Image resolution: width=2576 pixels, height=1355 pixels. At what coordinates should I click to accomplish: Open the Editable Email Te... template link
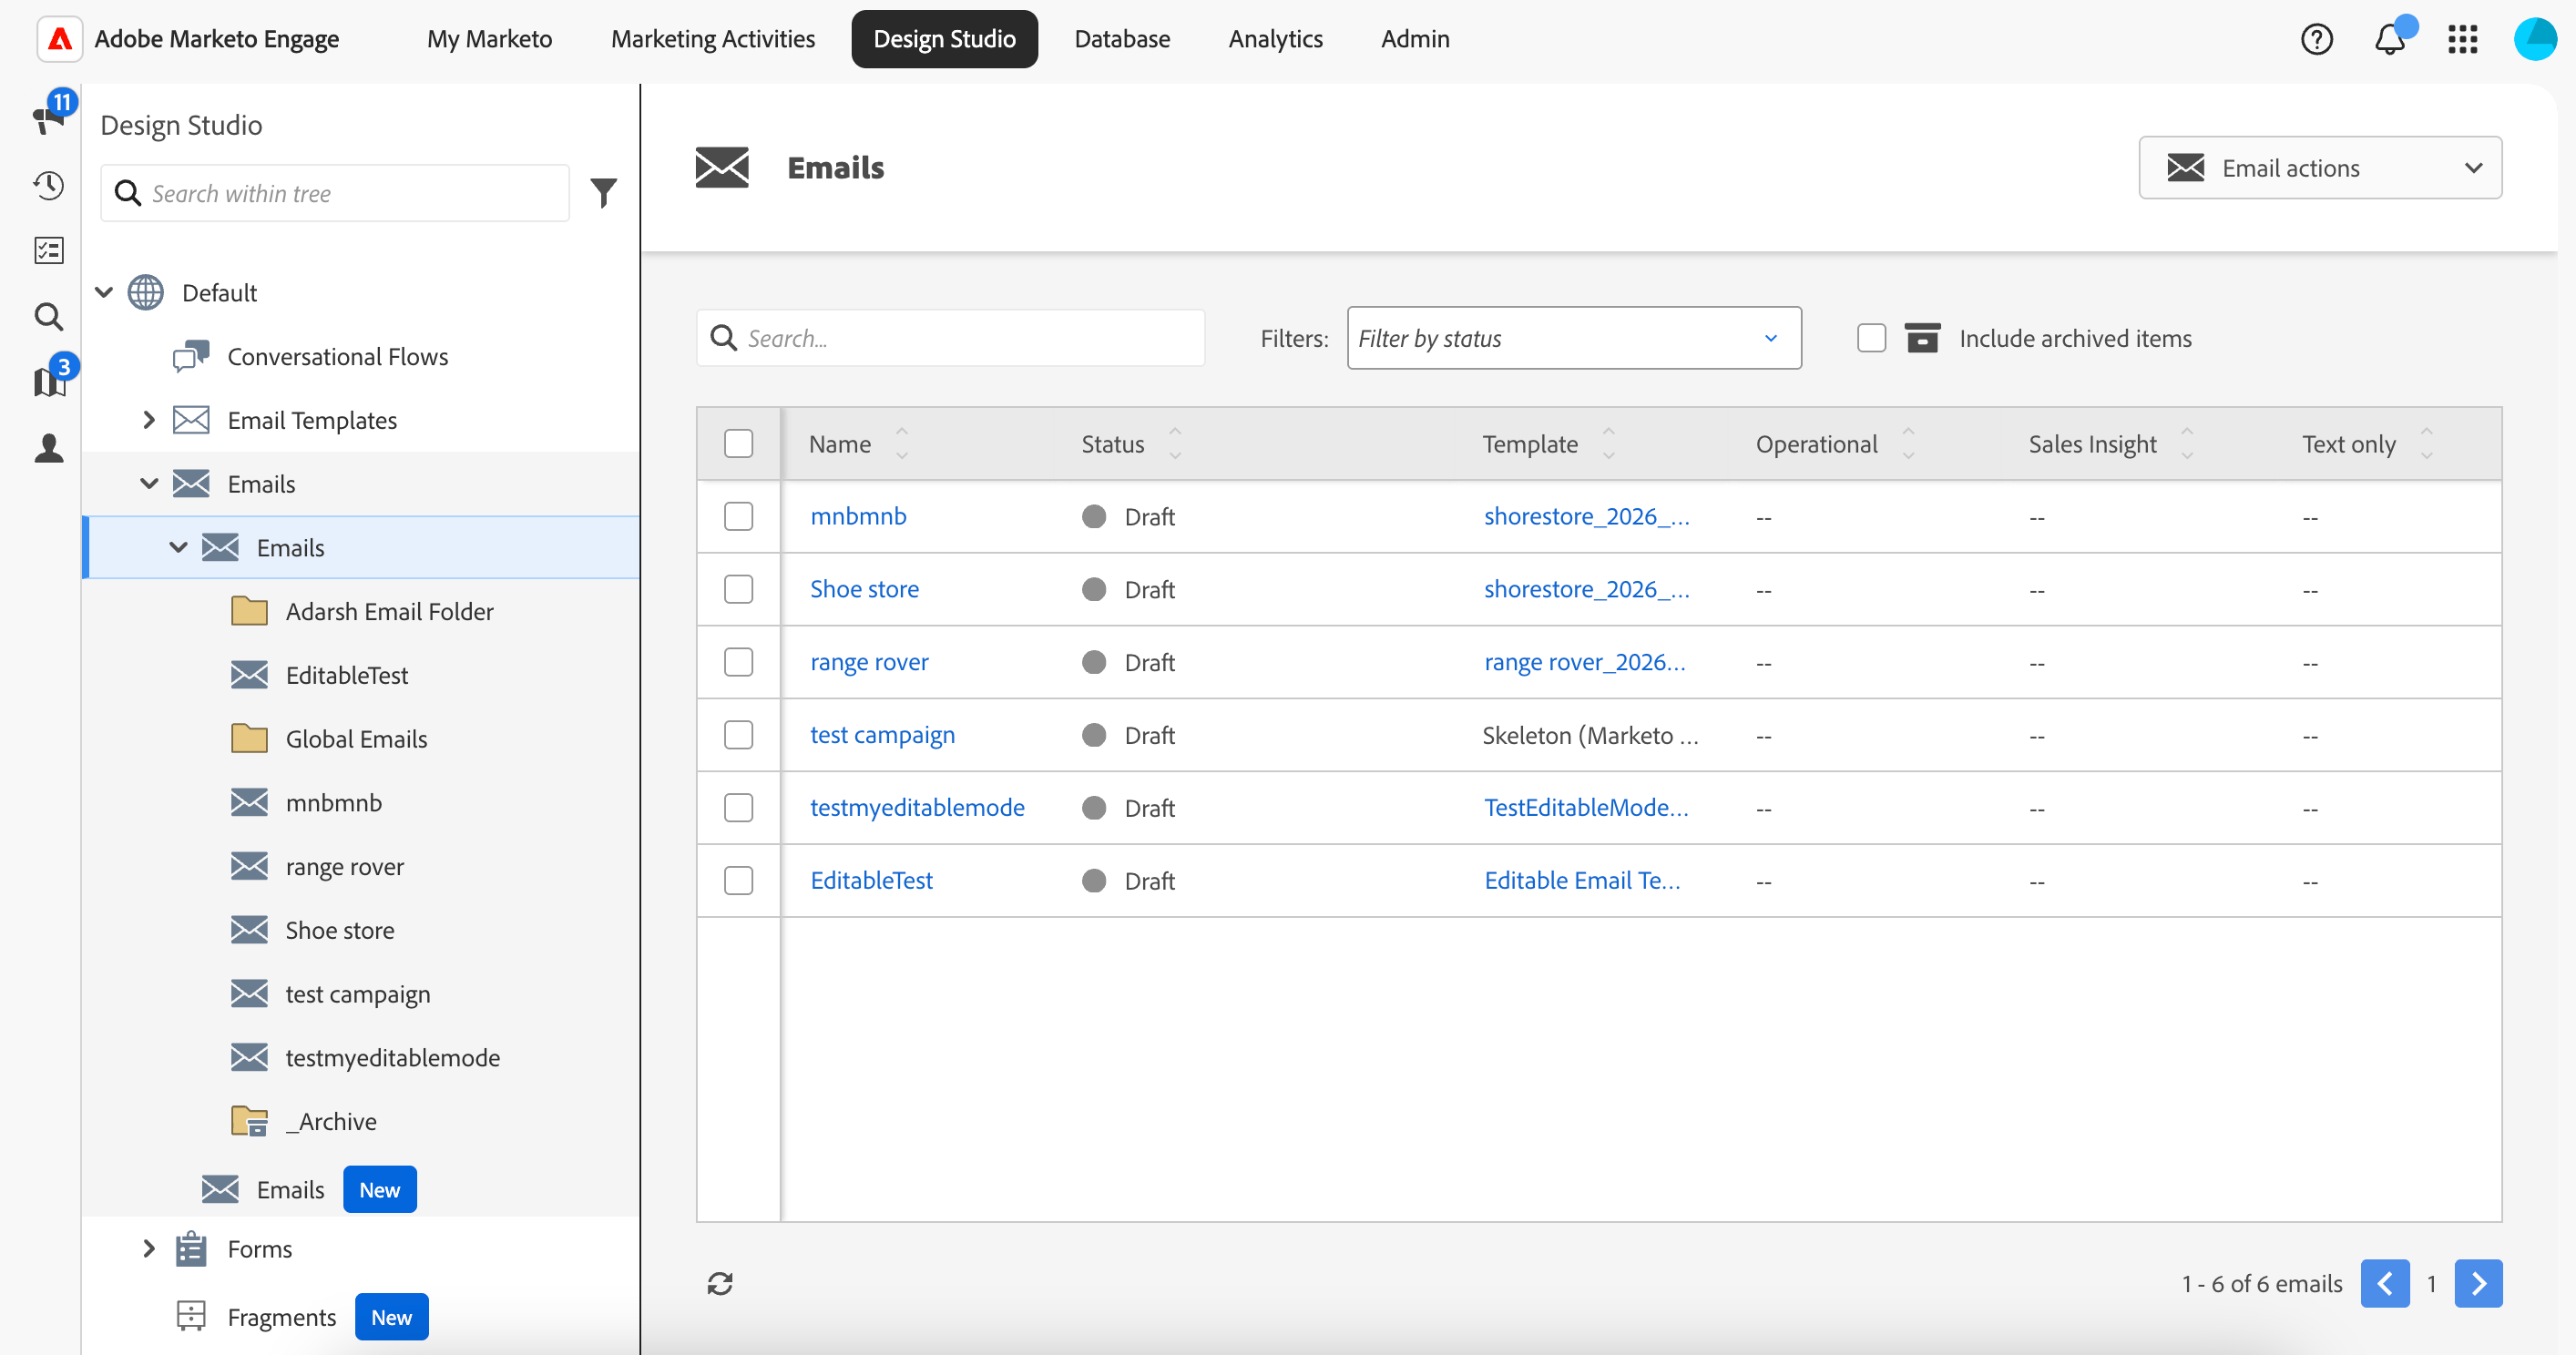pos(1582,880)
